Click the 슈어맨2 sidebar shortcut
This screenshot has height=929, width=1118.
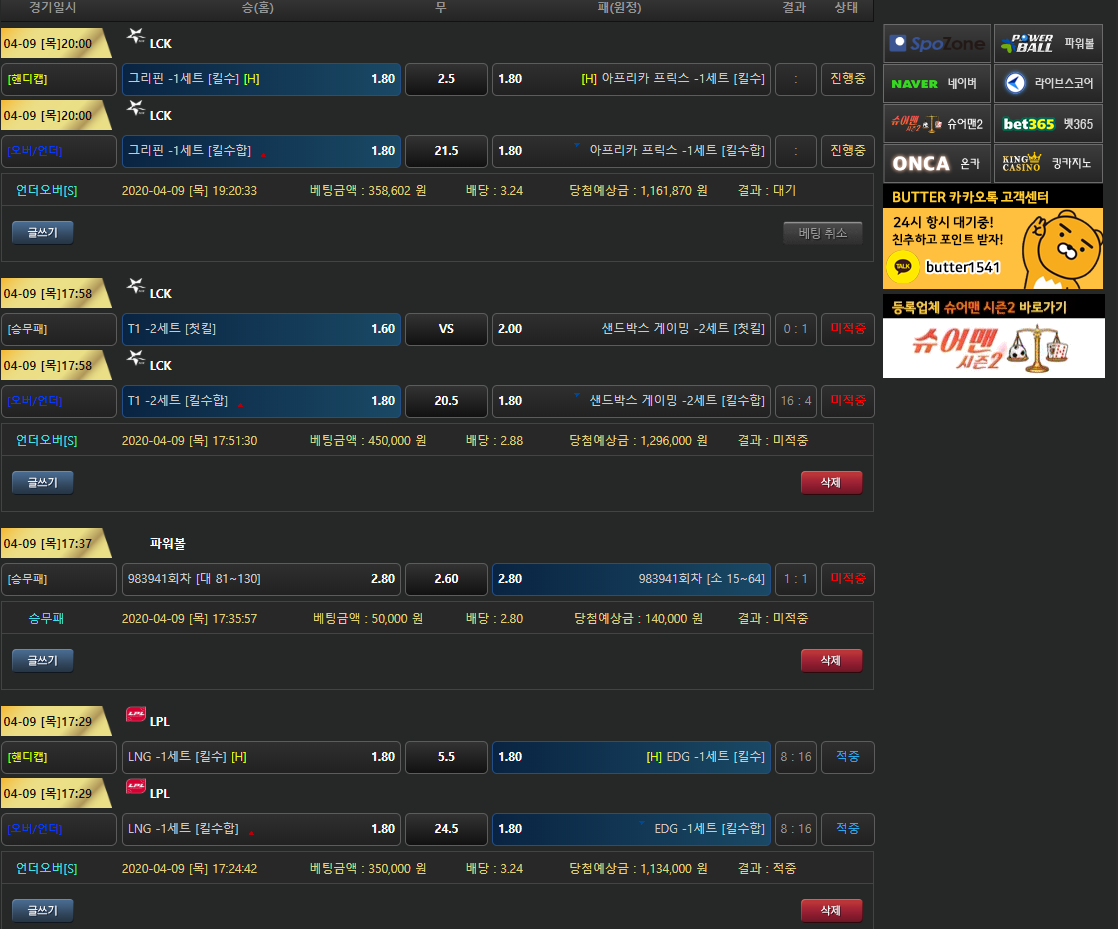(937, 123)
